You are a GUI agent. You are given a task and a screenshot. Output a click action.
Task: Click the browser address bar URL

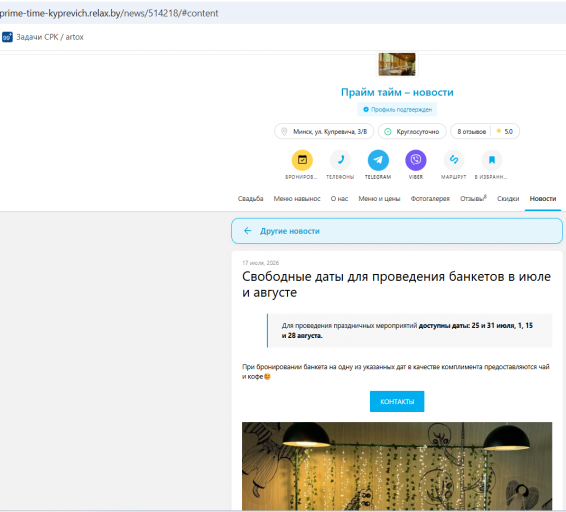point(109,13)
